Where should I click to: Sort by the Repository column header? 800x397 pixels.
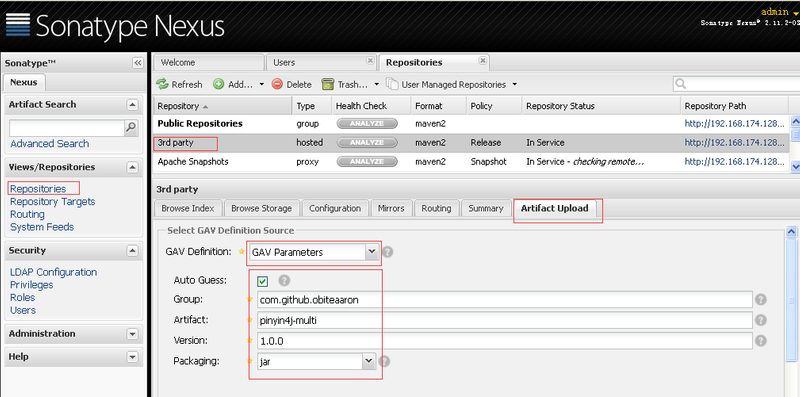tap(223, 106)
